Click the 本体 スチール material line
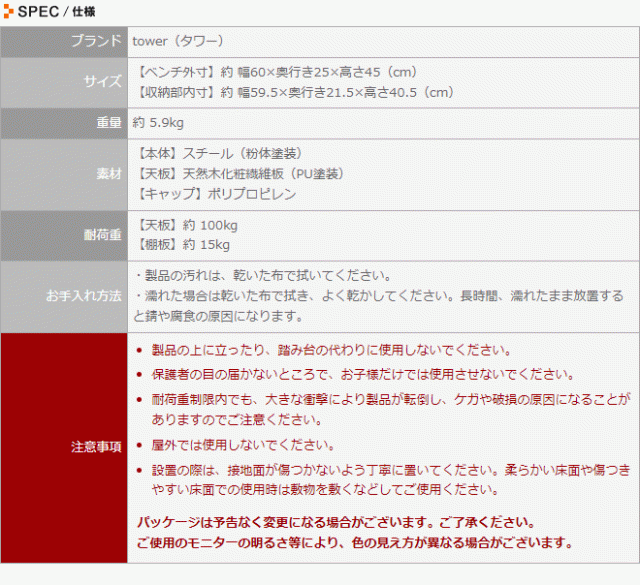The image size is (640, 585). pos(217,154)
